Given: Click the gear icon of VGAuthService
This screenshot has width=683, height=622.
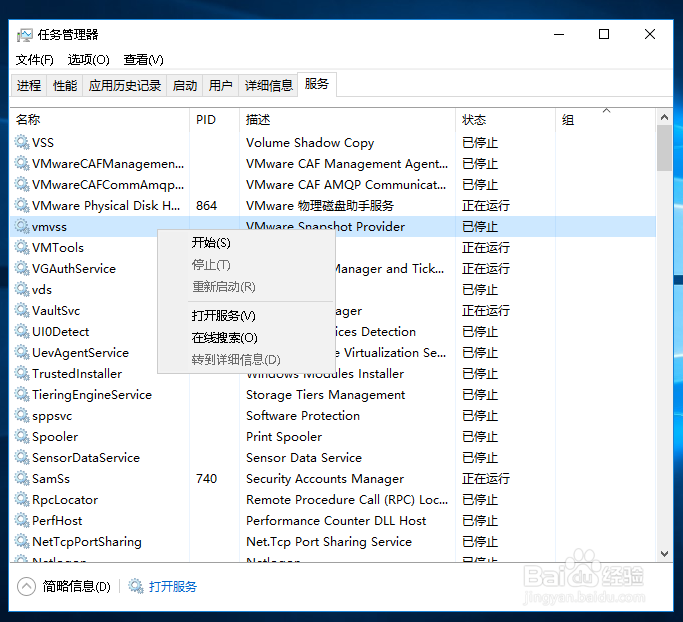Looking at the screenshot, I should [x=21, y=268].
